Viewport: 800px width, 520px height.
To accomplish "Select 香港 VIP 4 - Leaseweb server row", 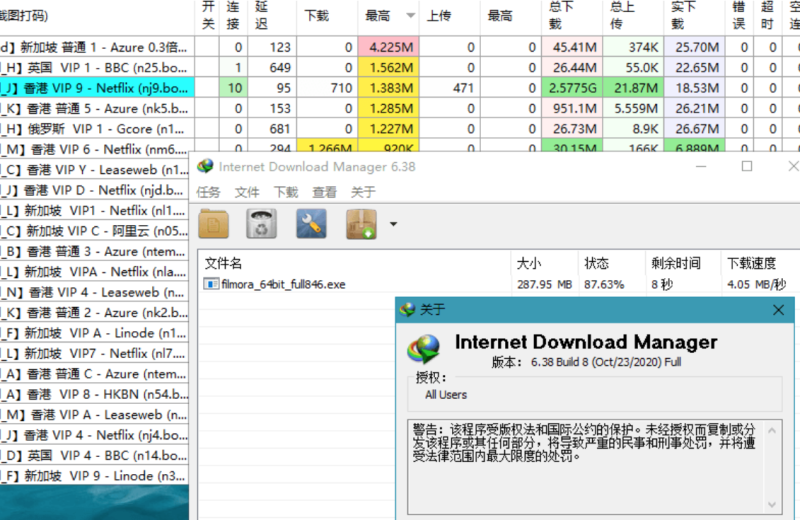I will tap(94, 292).
